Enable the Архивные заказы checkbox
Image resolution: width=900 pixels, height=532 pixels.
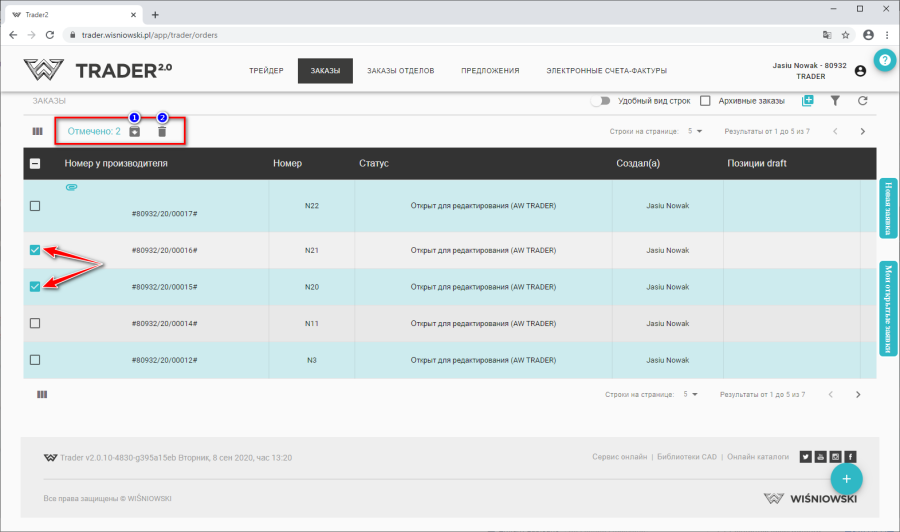[705, 101]
